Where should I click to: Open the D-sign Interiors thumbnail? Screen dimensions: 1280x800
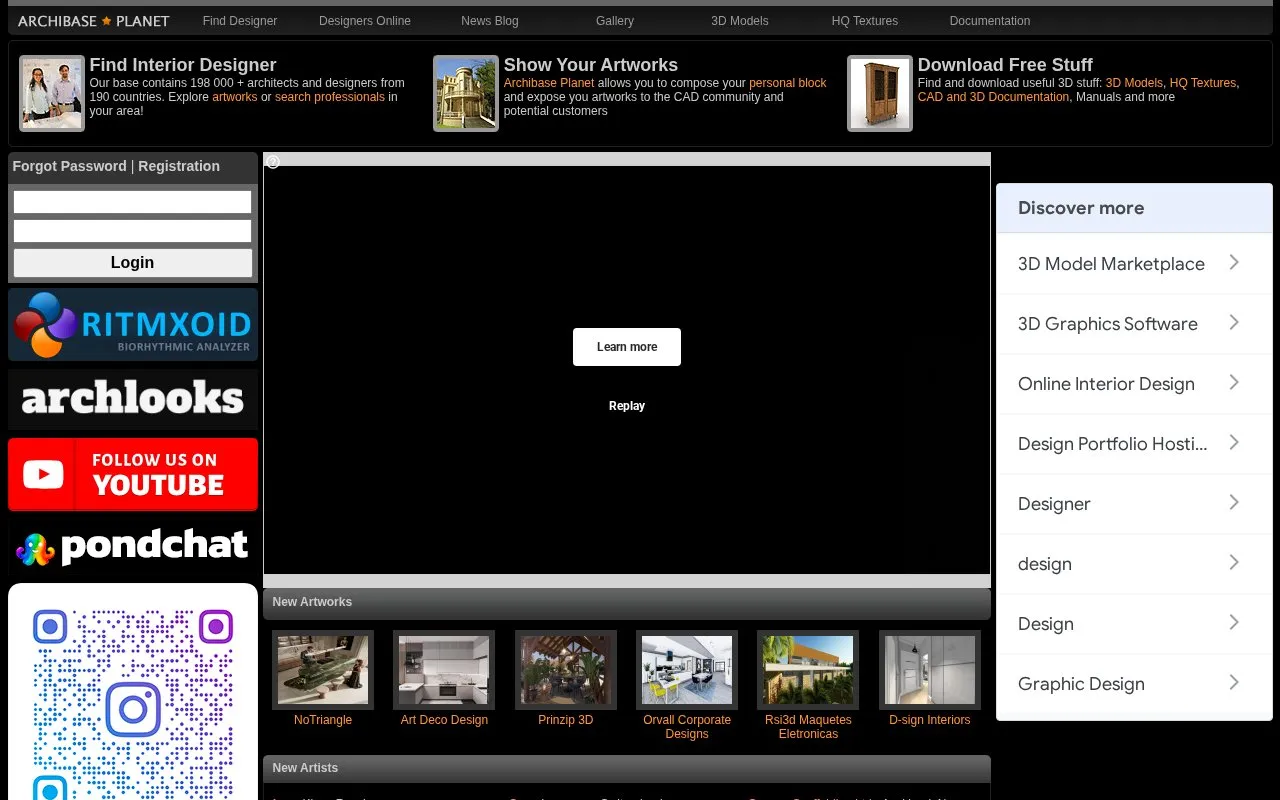(930, 670)
